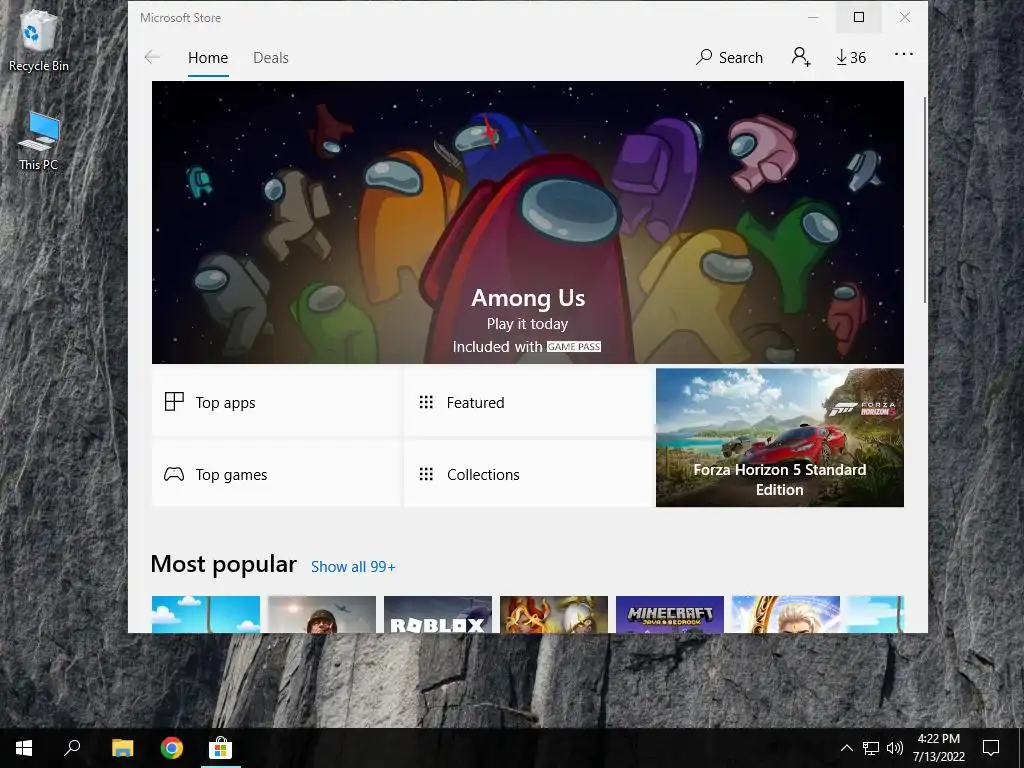This screenshot has height=768, width=1024.
Task: Open the cartoon heroes game thumbnail after Roblox
Action: (x=554, y=615)
